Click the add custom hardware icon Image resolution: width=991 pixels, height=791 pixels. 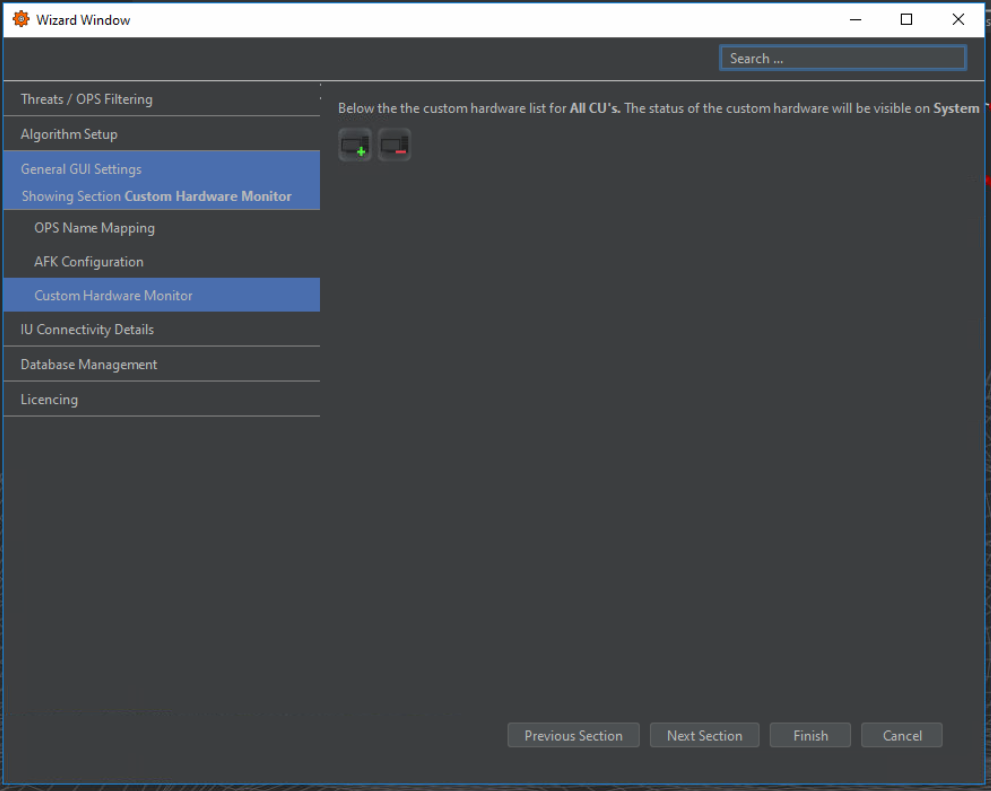tap(354, 145)
